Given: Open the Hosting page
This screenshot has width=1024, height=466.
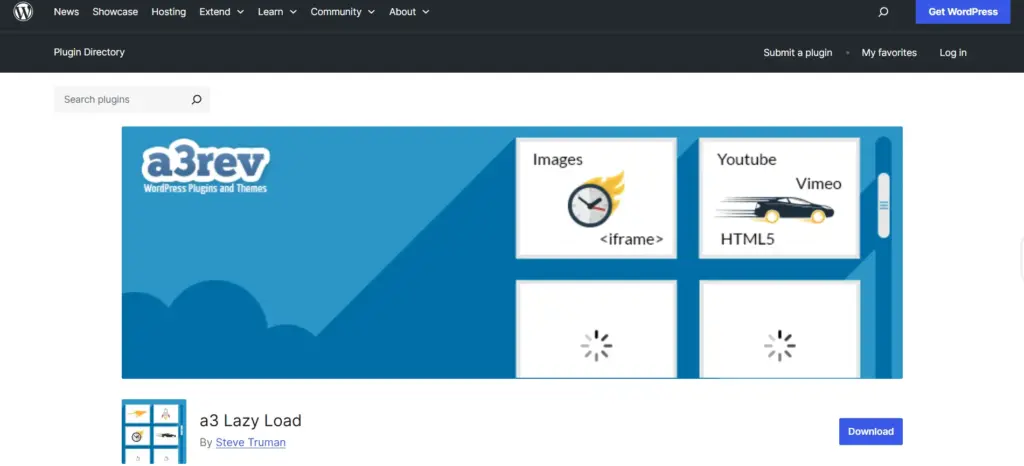Looking at the screenshot, I should click(x=168, y=12).
